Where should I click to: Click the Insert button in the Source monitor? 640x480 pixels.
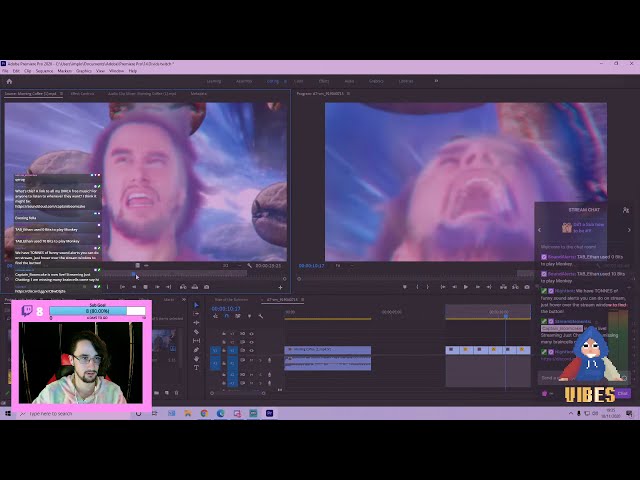(x=183, y=287)
